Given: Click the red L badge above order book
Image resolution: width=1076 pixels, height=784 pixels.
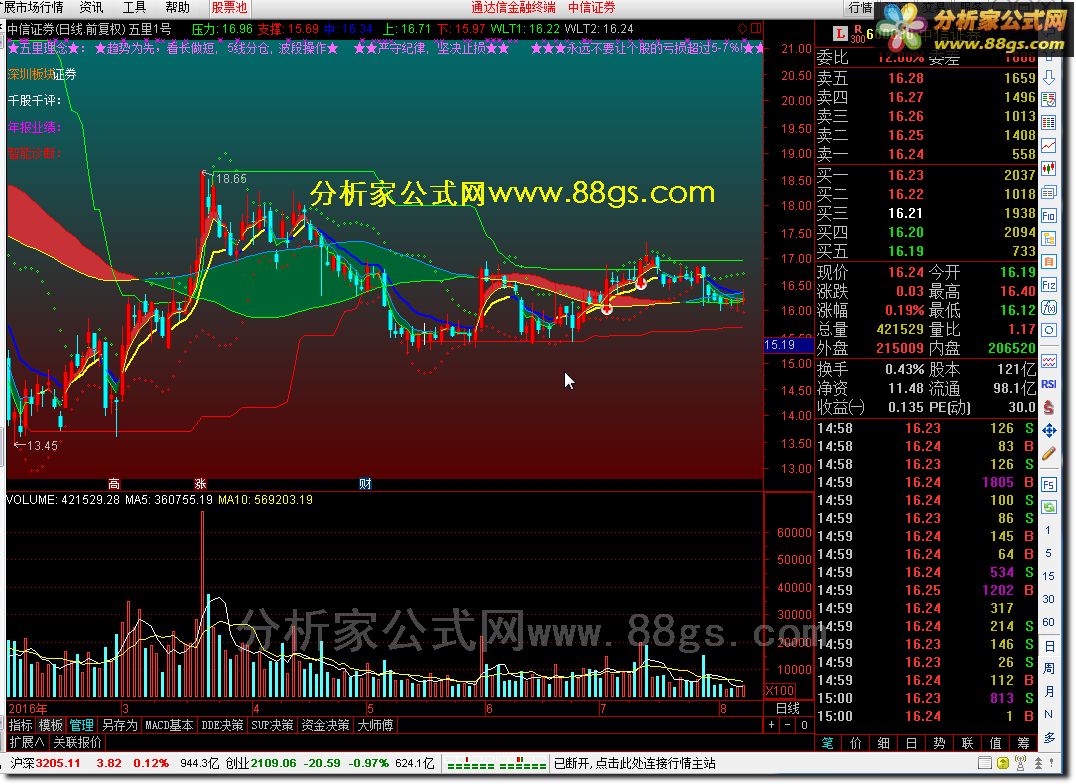Looking at the screenshot, I should [x=840, y=32].
